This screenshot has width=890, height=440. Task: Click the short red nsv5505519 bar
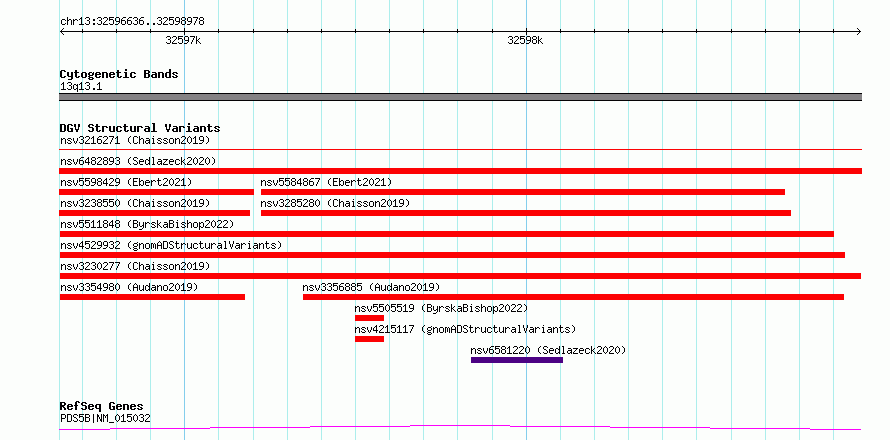pyautogui.click(x=370, y=318)
